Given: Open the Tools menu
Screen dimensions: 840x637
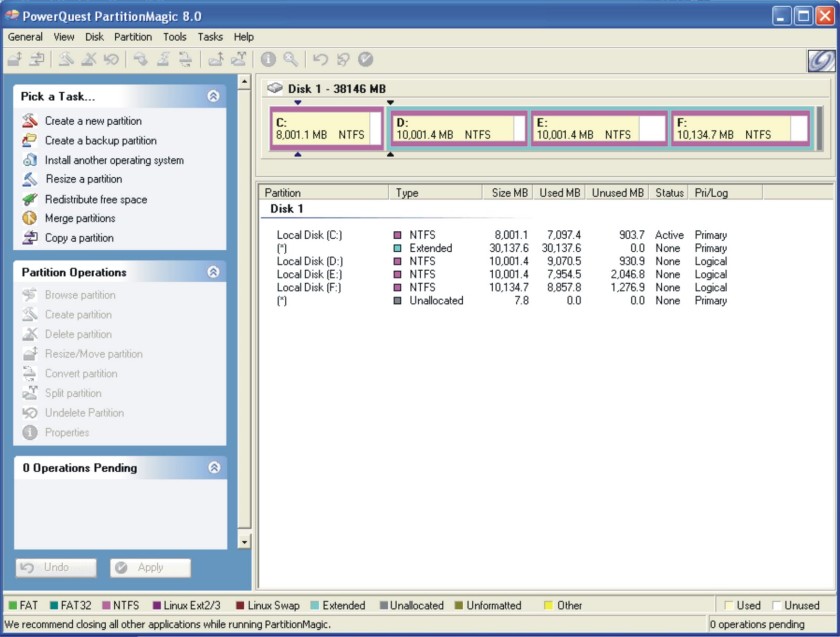Looking at the screenshot, I should (x=175, y=37).
